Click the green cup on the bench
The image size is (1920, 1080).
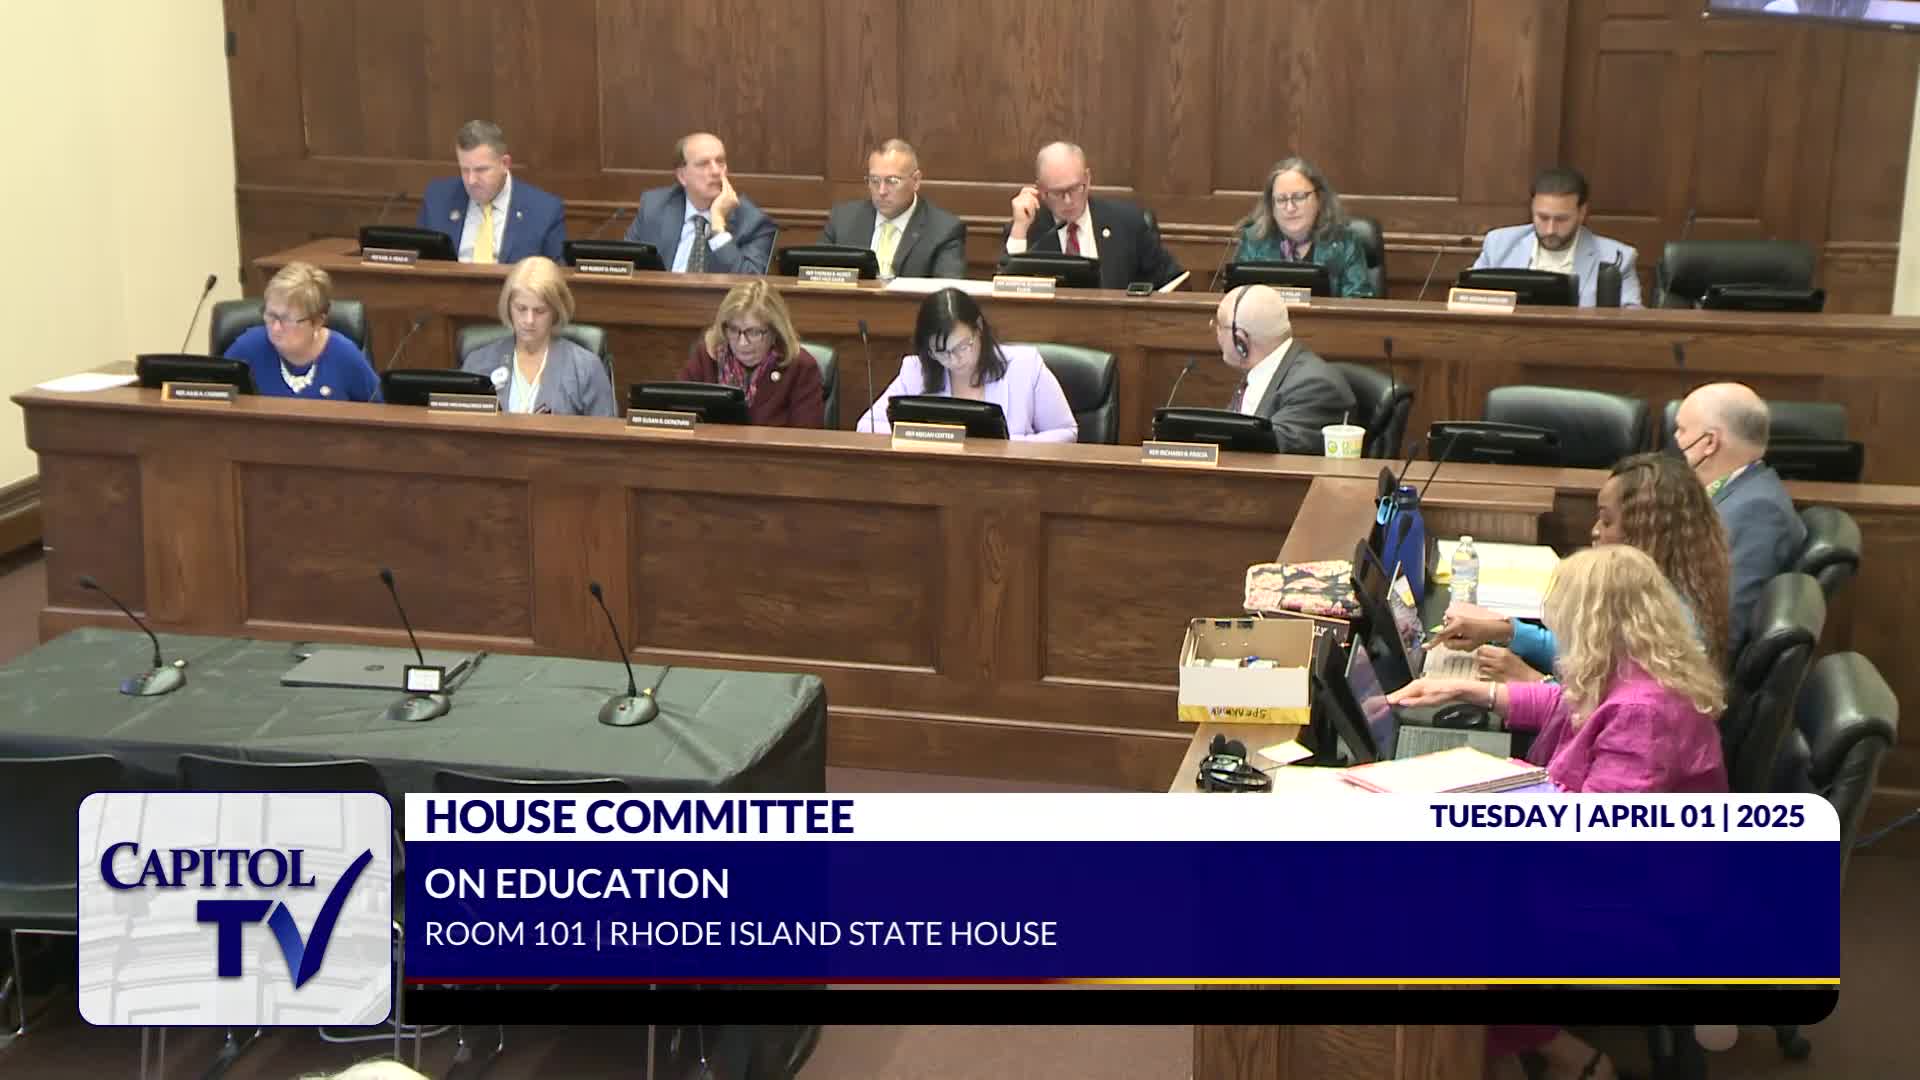point(1342,441)
